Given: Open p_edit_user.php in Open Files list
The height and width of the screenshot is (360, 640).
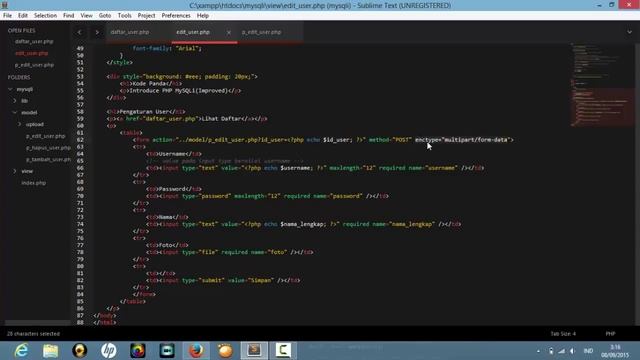Looking at the screenshot, I should click(x=34, y=65).
